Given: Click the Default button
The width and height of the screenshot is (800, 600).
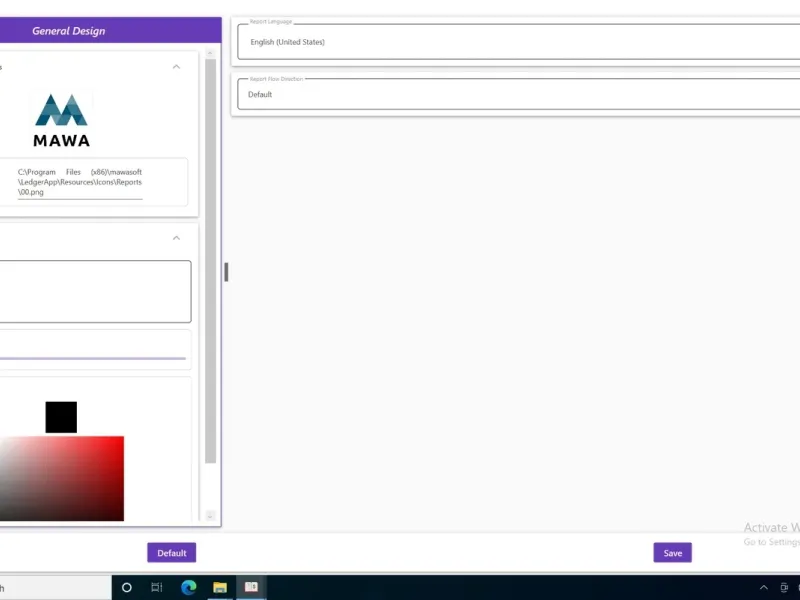Looking at the screenshot, I should [x=171, y=553].
